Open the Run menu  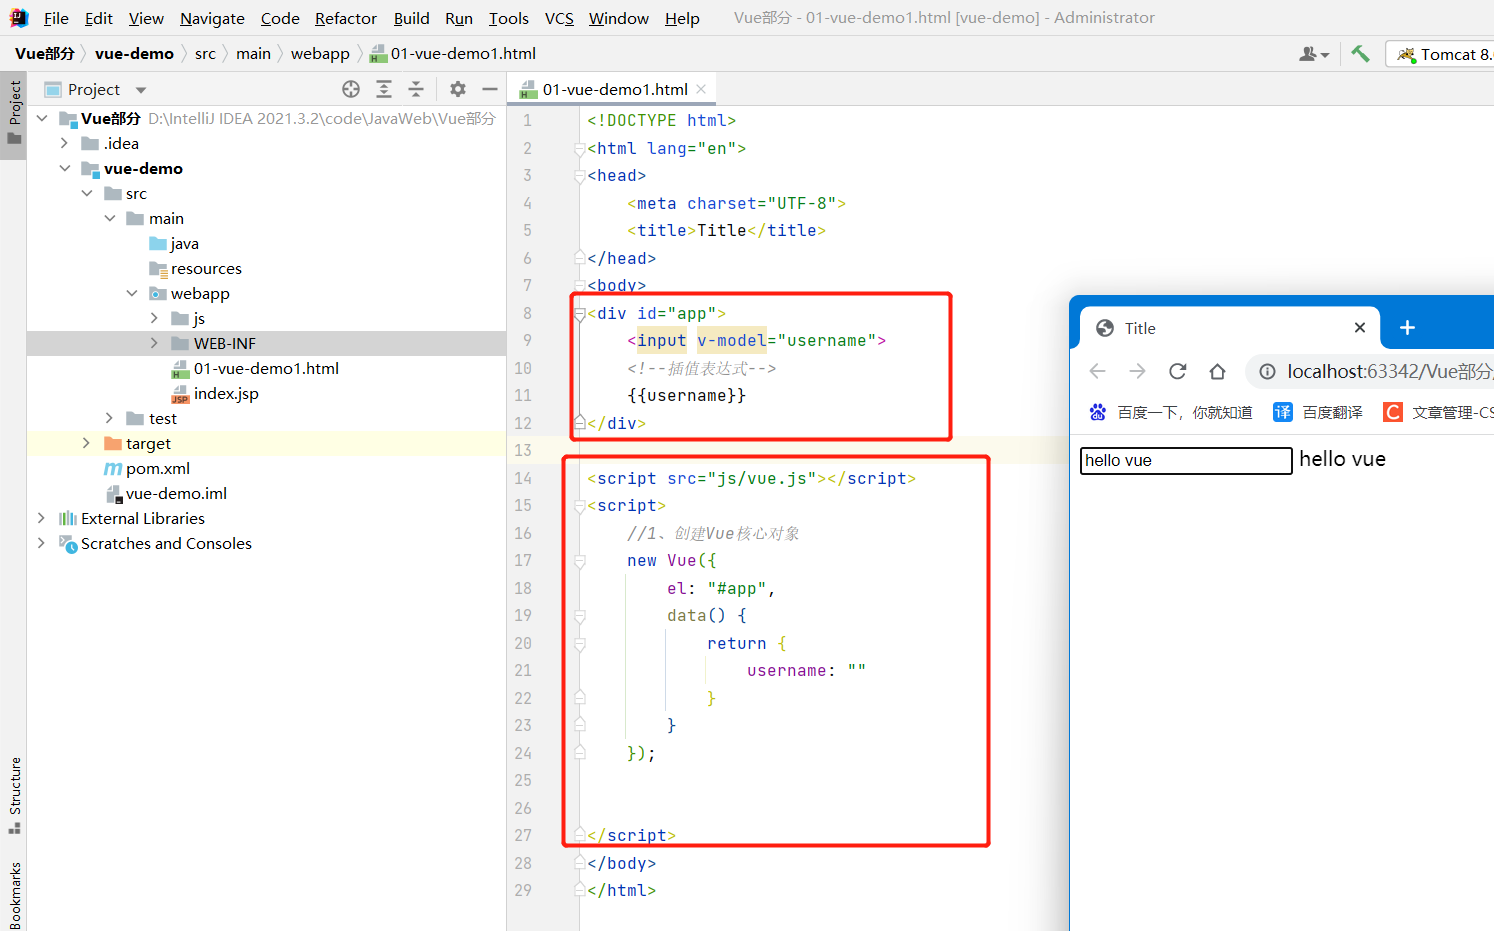point(459,18)
